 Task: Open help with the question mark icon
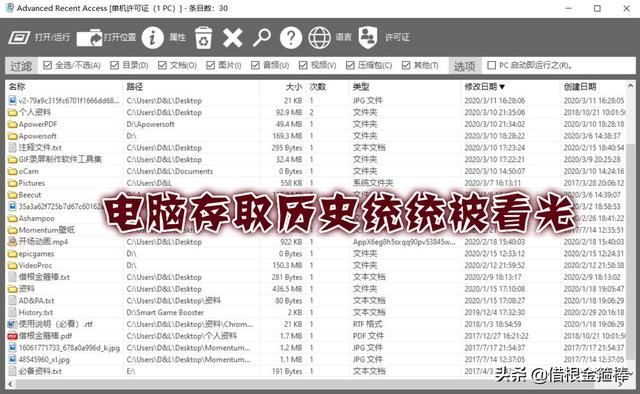[291, 38]
